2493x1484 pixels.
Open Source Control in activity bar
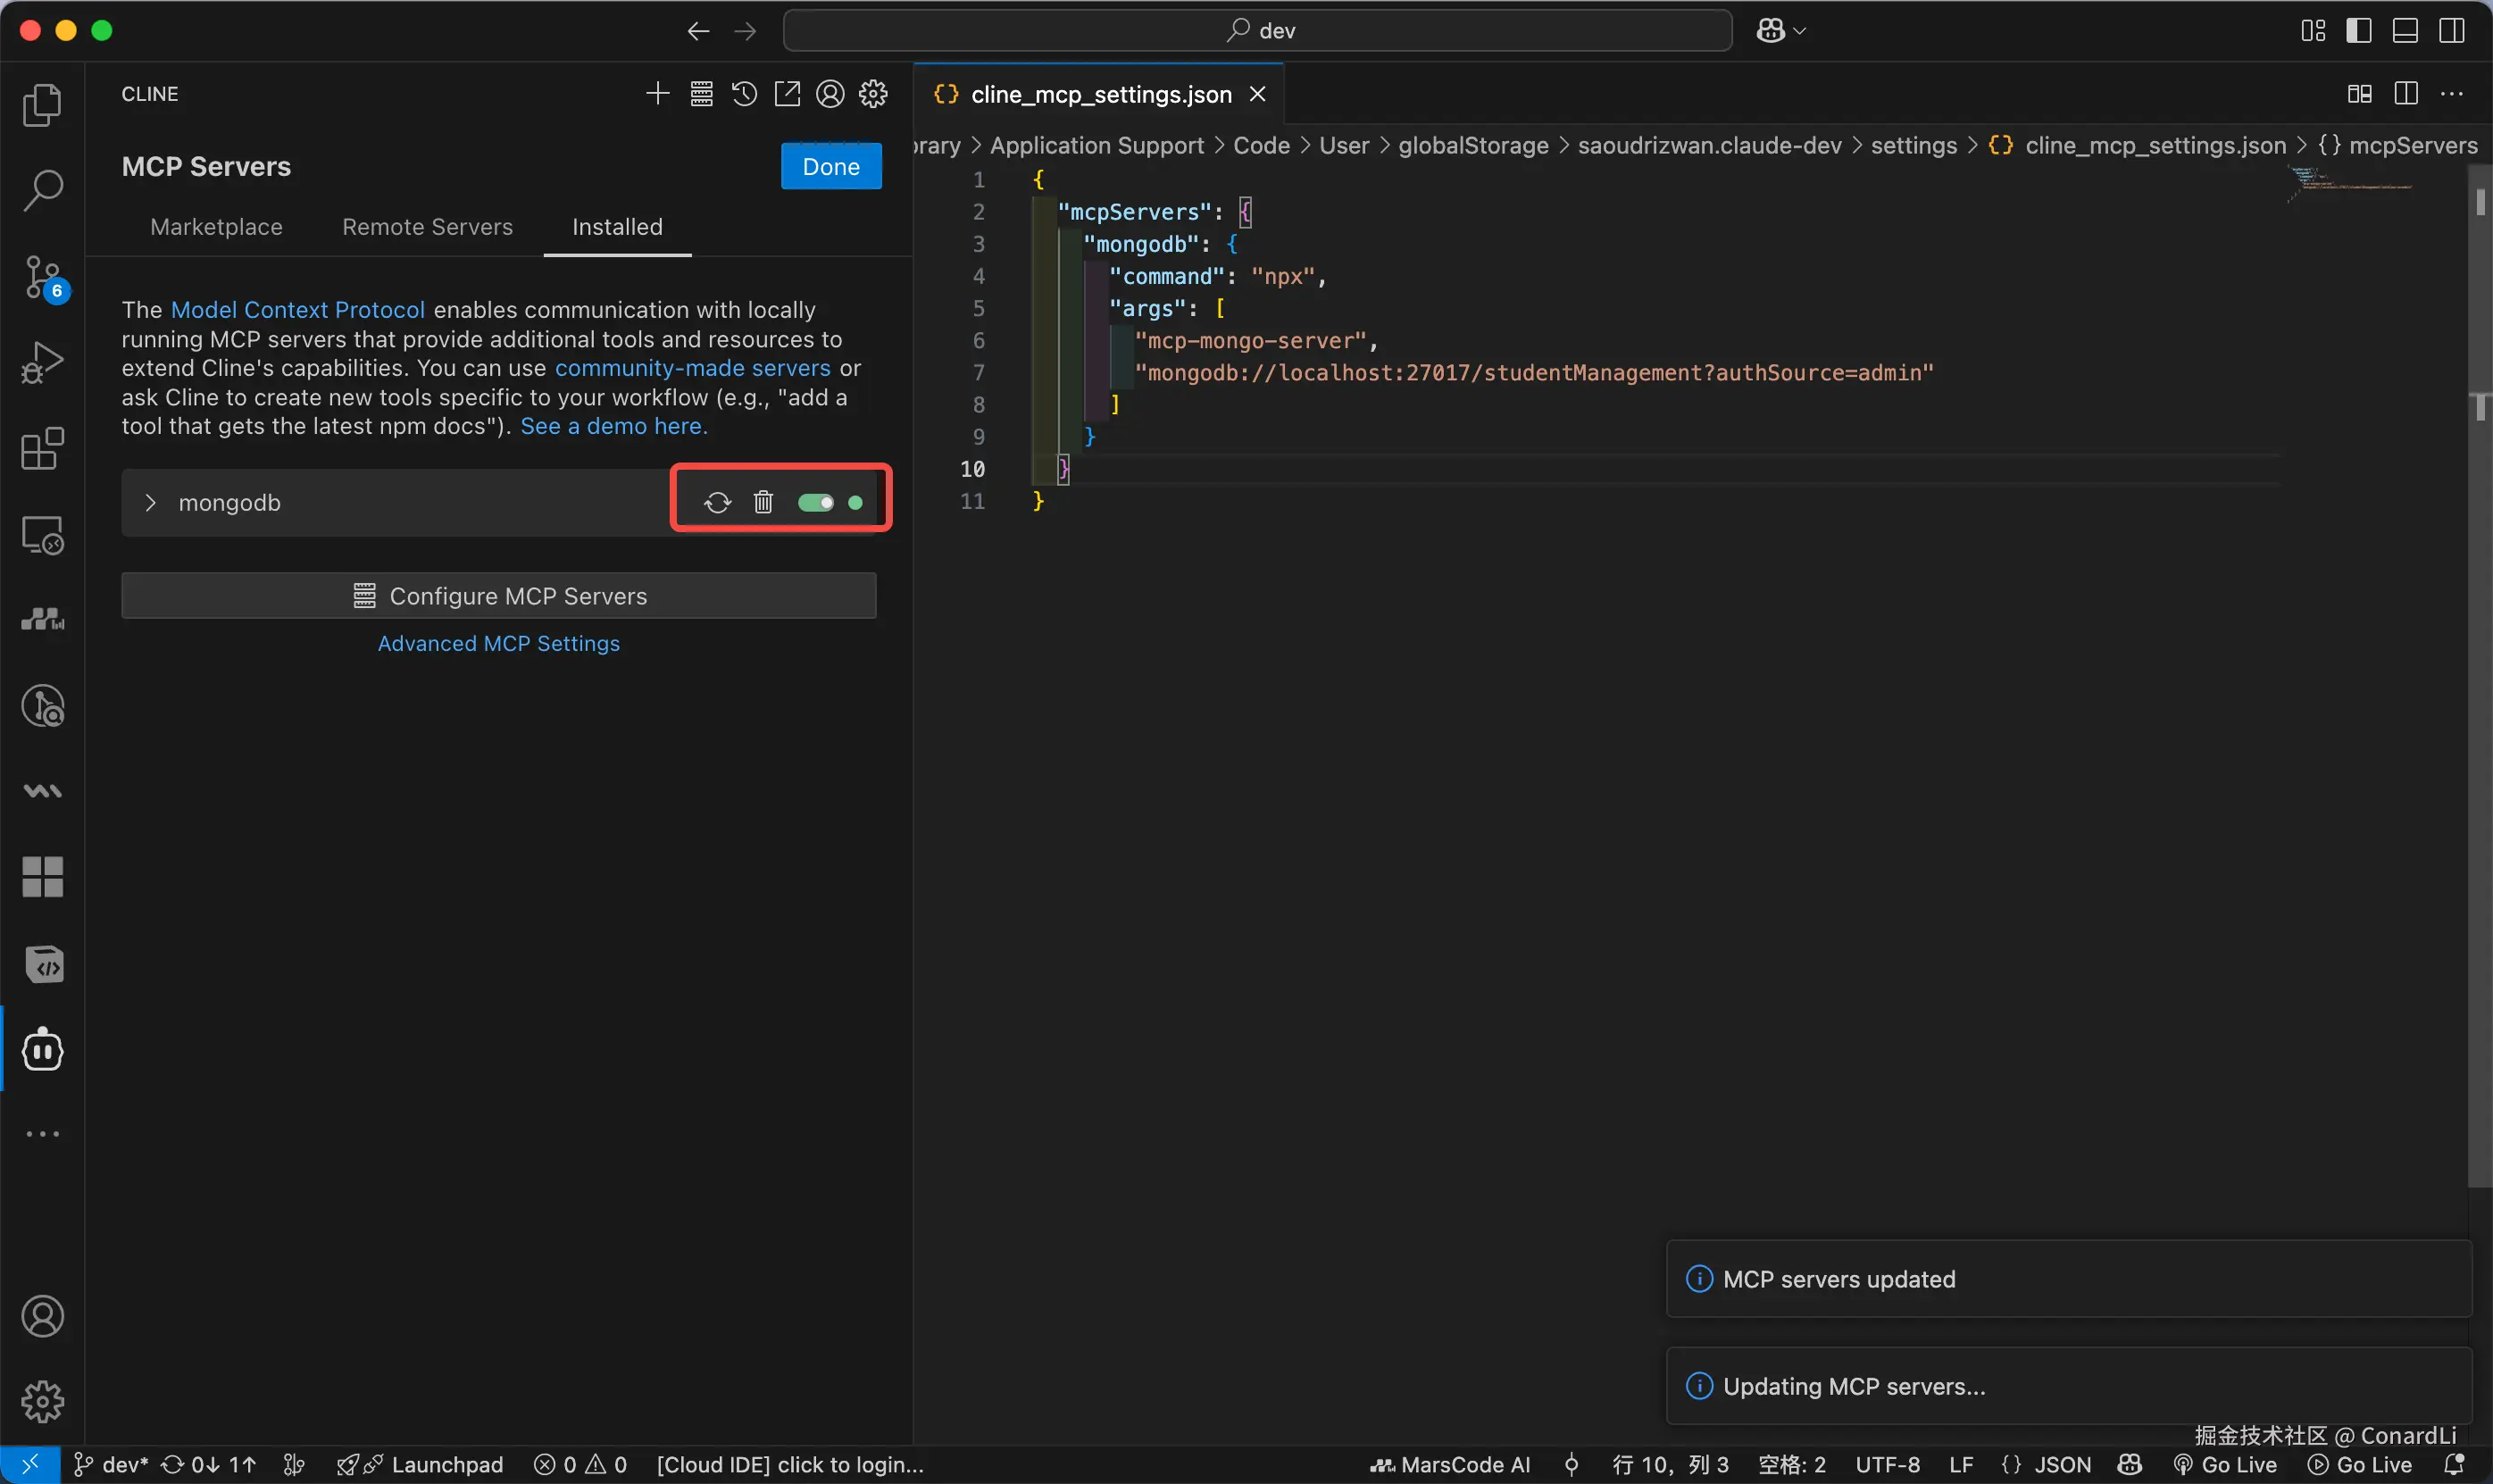pos(43,277)
